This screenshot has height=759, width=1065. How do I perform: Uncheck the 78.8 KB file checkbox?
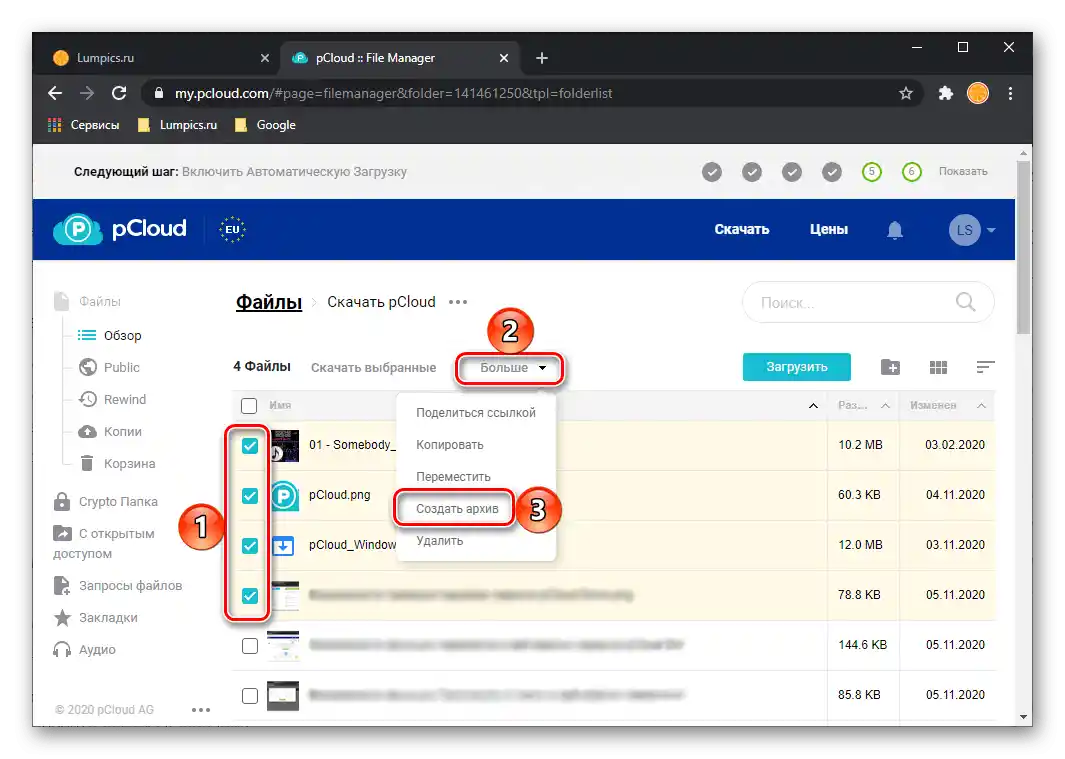point(250,596)
